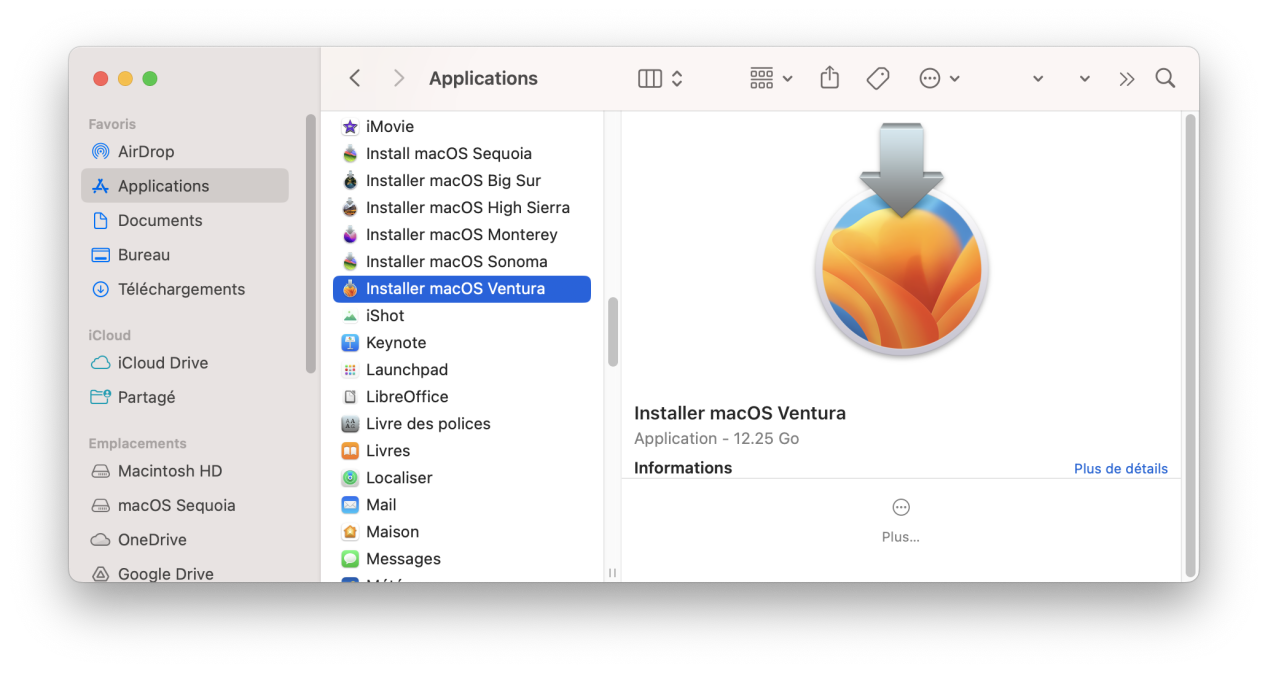Click the green zoom window button

pyautogui.click(x=150, y=78)
